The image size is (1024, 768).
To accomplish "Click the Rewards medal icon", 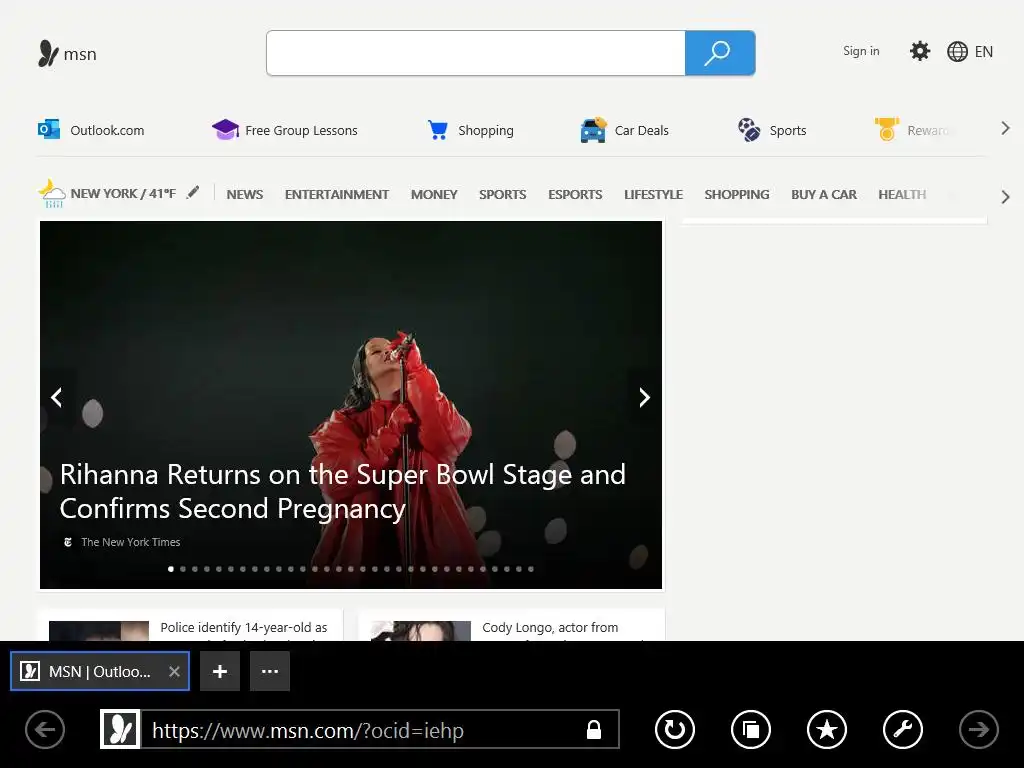I will click(x=887, y=129).
